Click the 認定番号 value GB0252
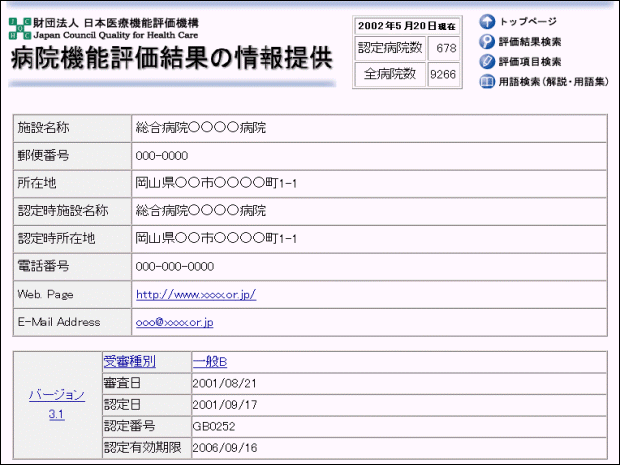 pos(212,427)
